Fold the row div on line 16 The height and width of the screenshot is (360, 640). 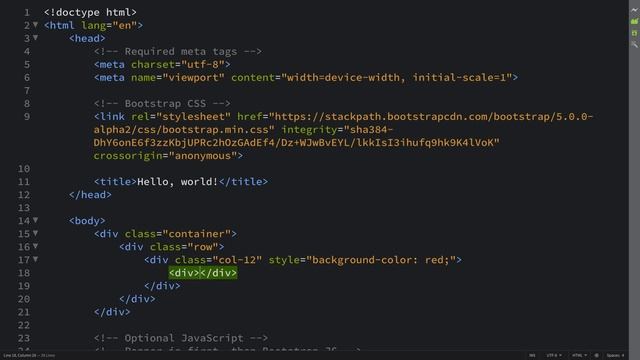tap(36, 247)
